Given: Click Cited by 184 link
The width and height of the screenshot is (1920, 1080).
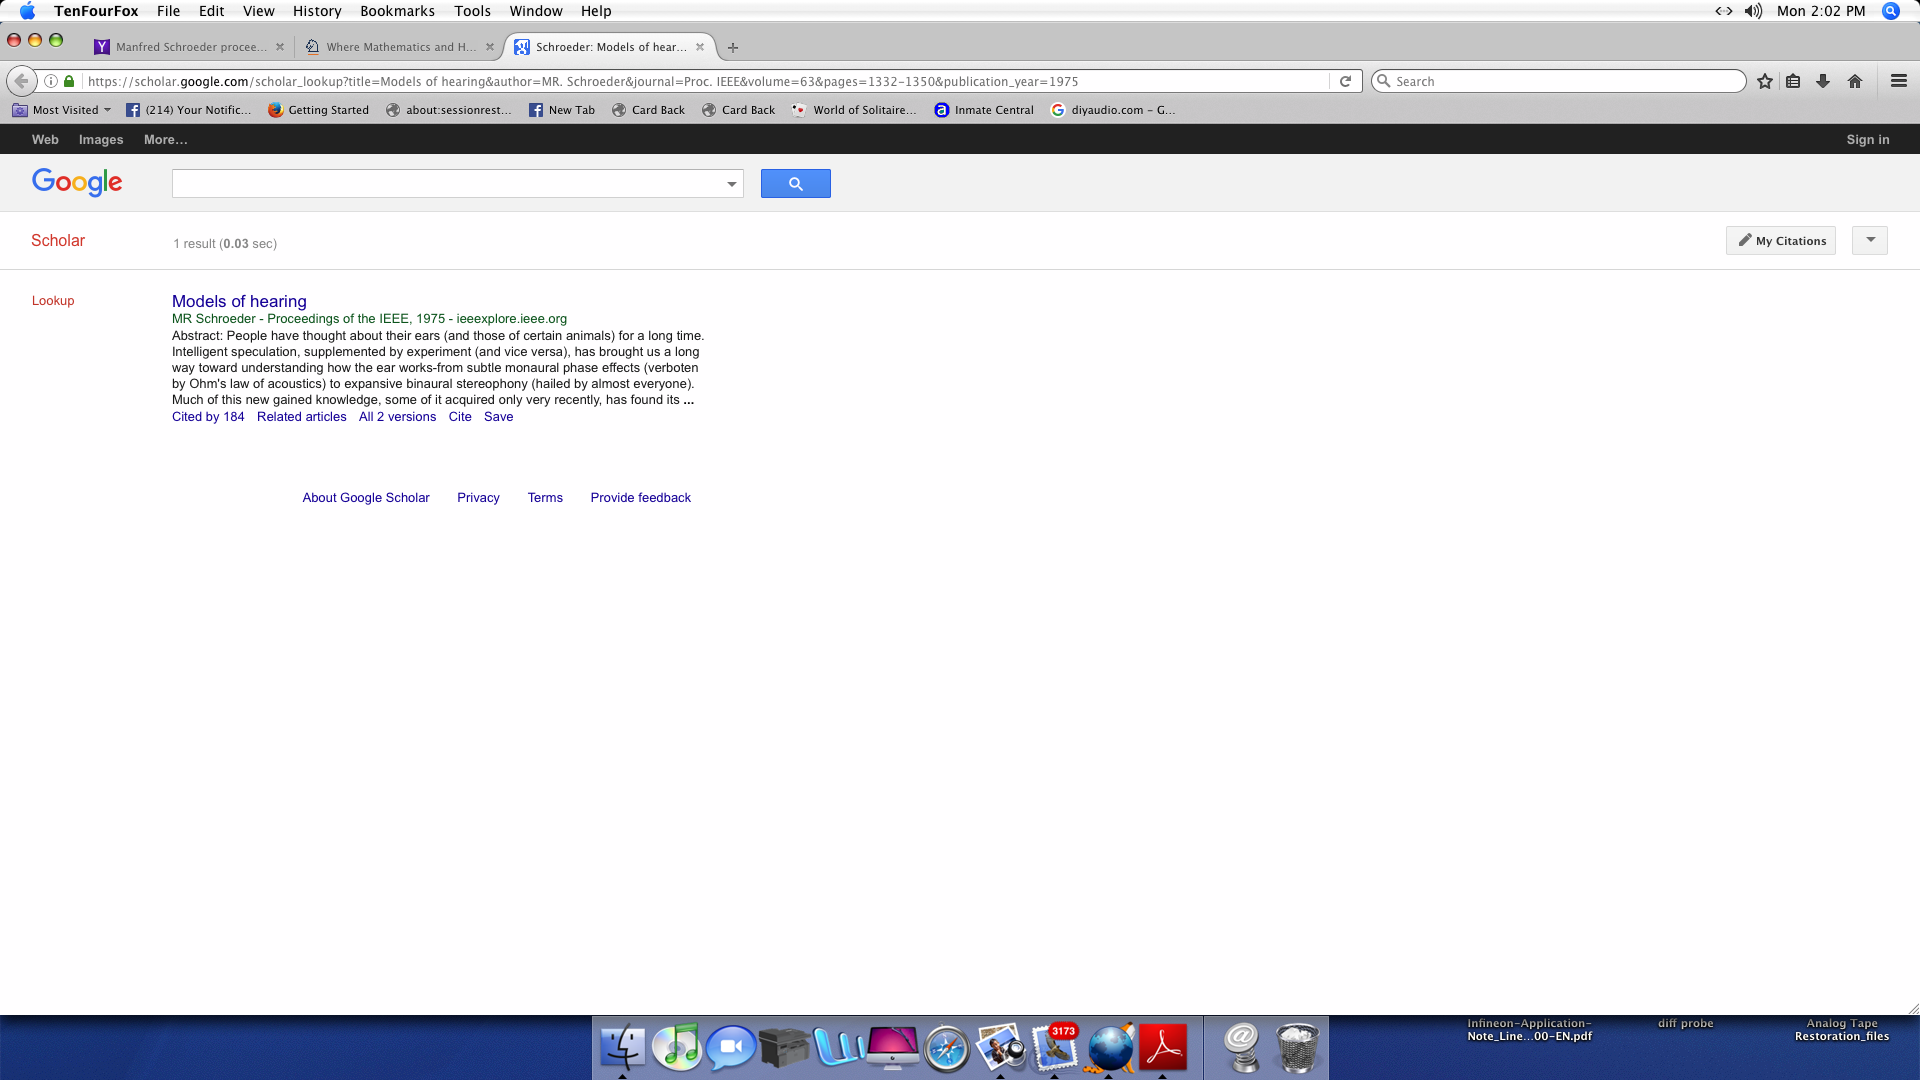Looking at the screenshot, I should click(208, 417).
